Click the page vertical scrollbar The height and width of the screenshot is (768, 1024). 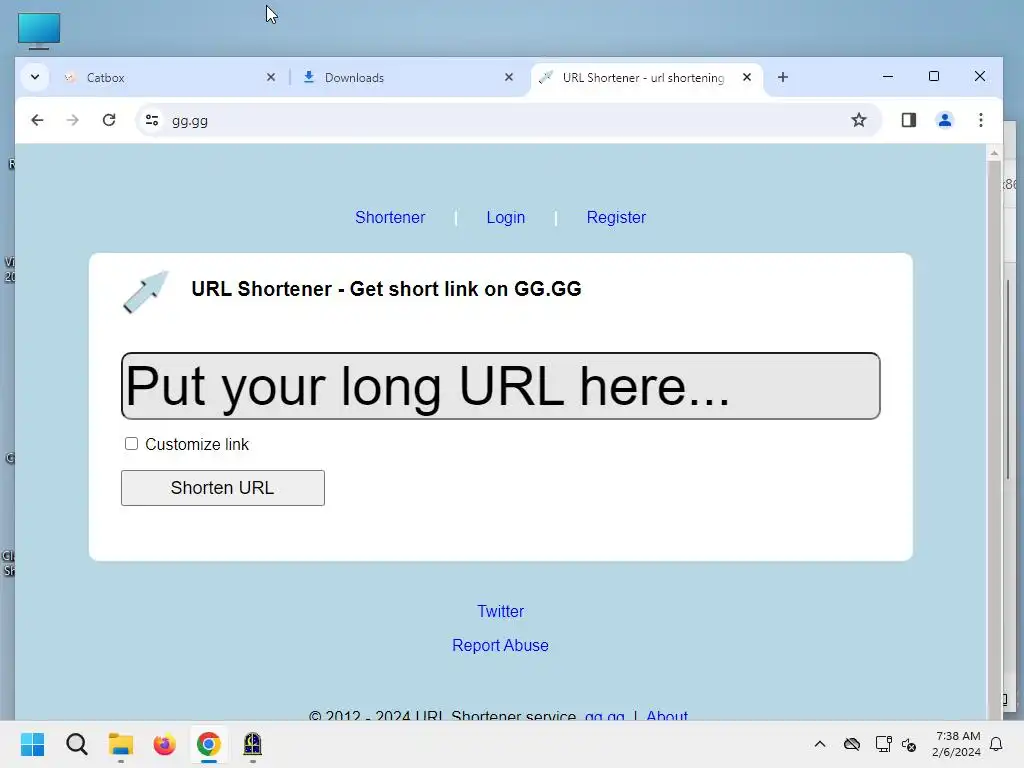(994, 431)
